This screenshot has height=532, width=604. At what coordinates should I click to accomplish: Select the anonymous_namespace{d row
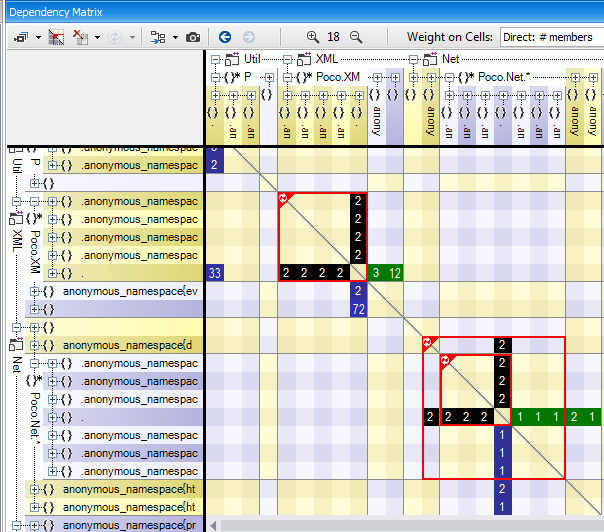(130, 345)
